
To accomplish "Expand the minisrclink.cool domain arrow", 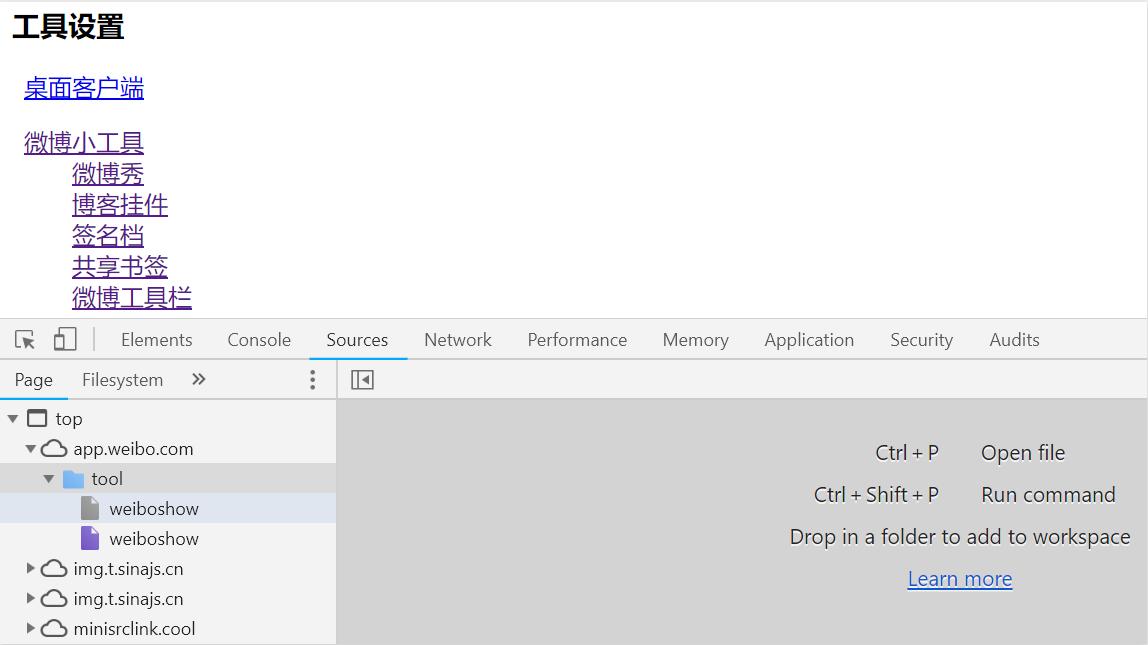I will 31,628.
